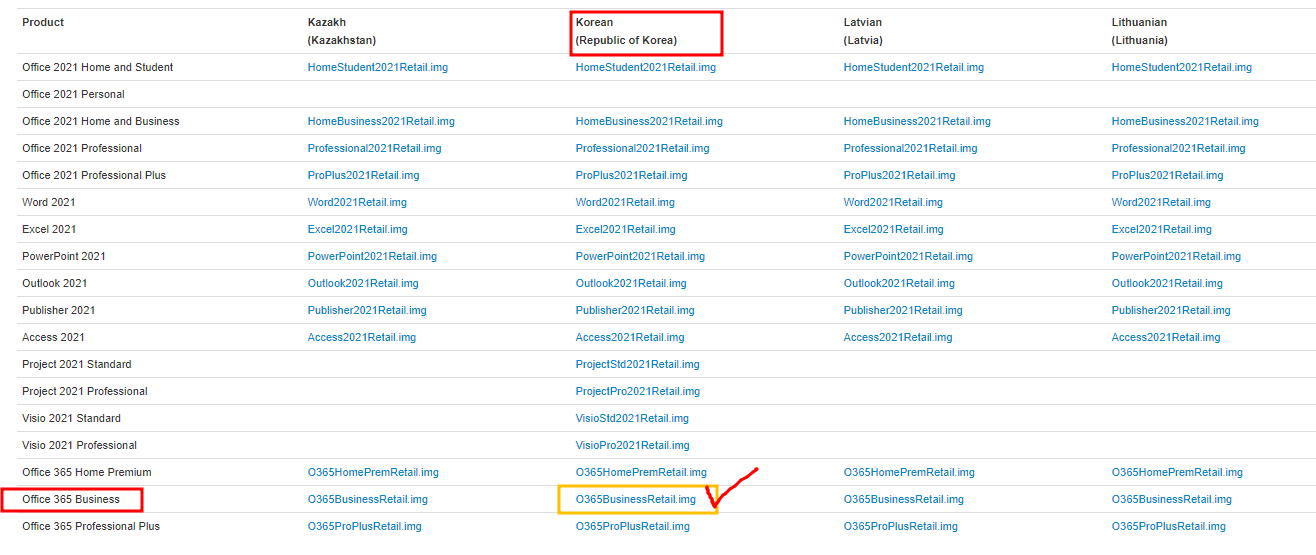Download Latvian O365ProPlusRetail.img
The image size is (1316, 555).
pyautogui.click(x=901, y=526)
